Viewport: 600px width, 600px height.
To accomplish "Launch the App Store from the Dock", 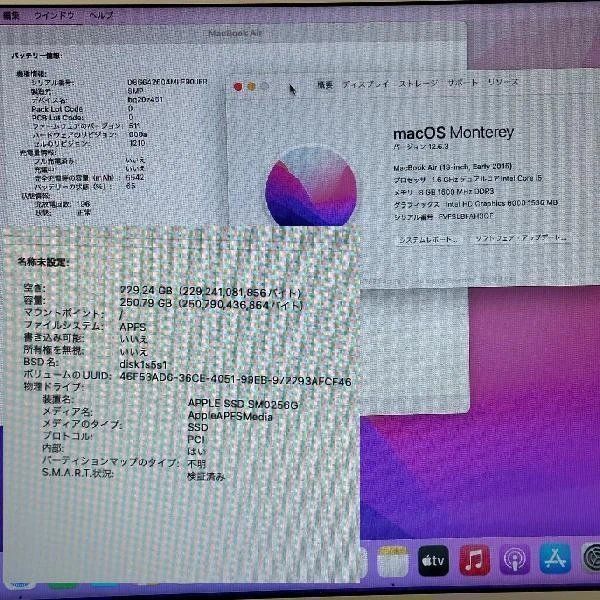I will (x=555, y=559).
